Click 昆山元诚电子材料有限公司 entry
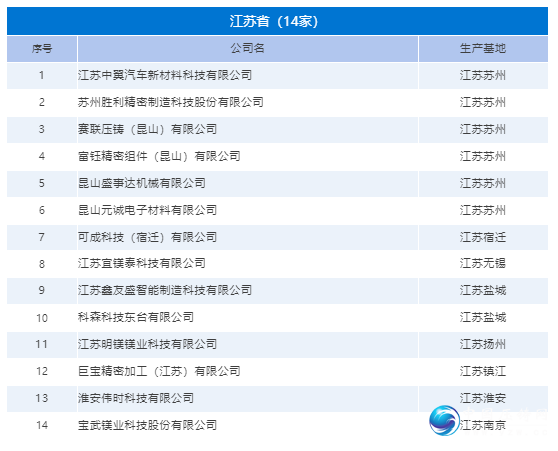558x451 pixels. (147, 210)
